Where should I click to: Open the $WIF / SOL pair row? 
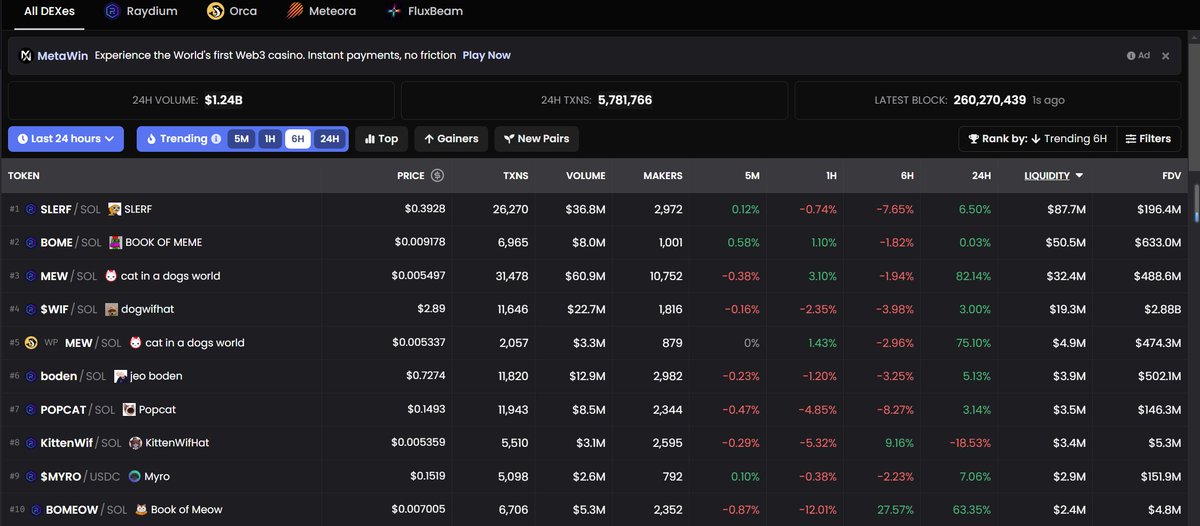point(596,309)
